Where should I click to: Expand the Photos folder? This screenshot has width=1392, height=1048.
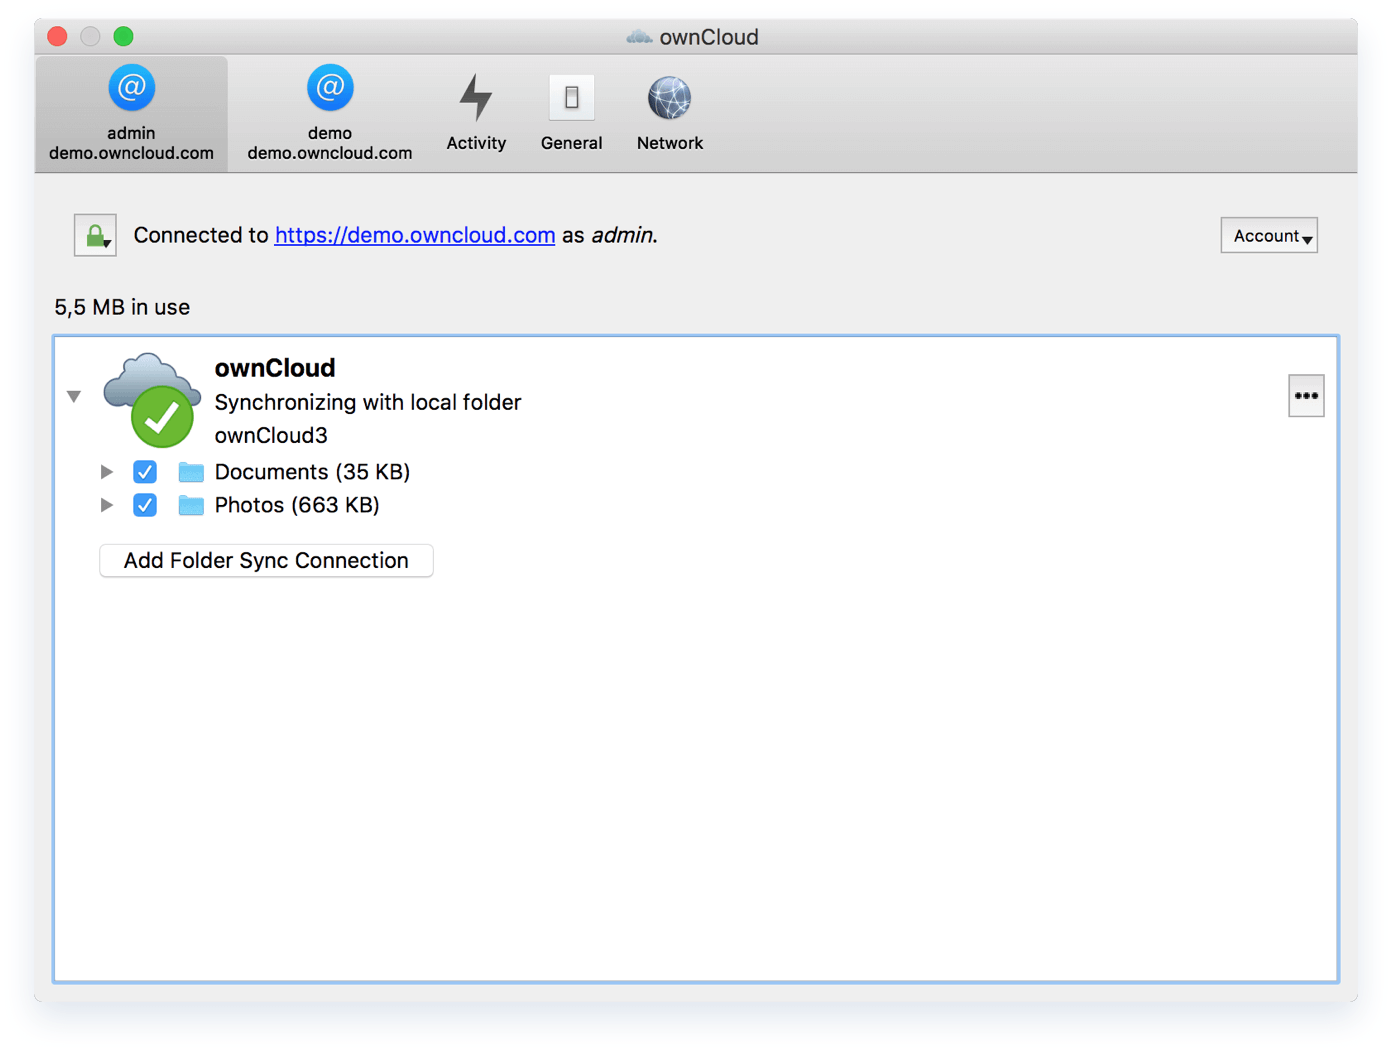(107, 505)
